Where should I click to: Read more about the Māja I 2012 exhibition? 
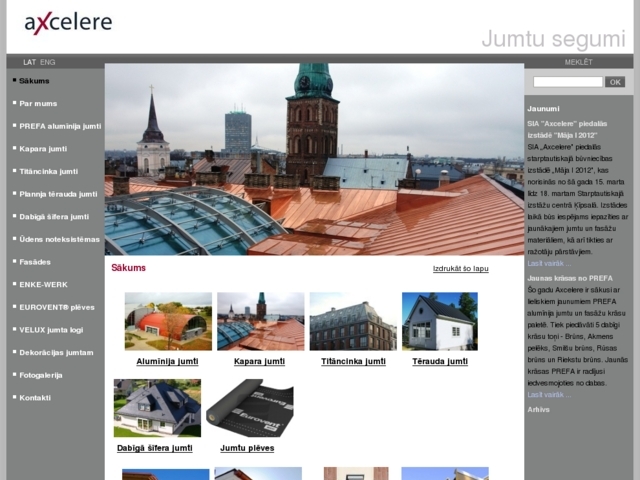tap(549, 264)
